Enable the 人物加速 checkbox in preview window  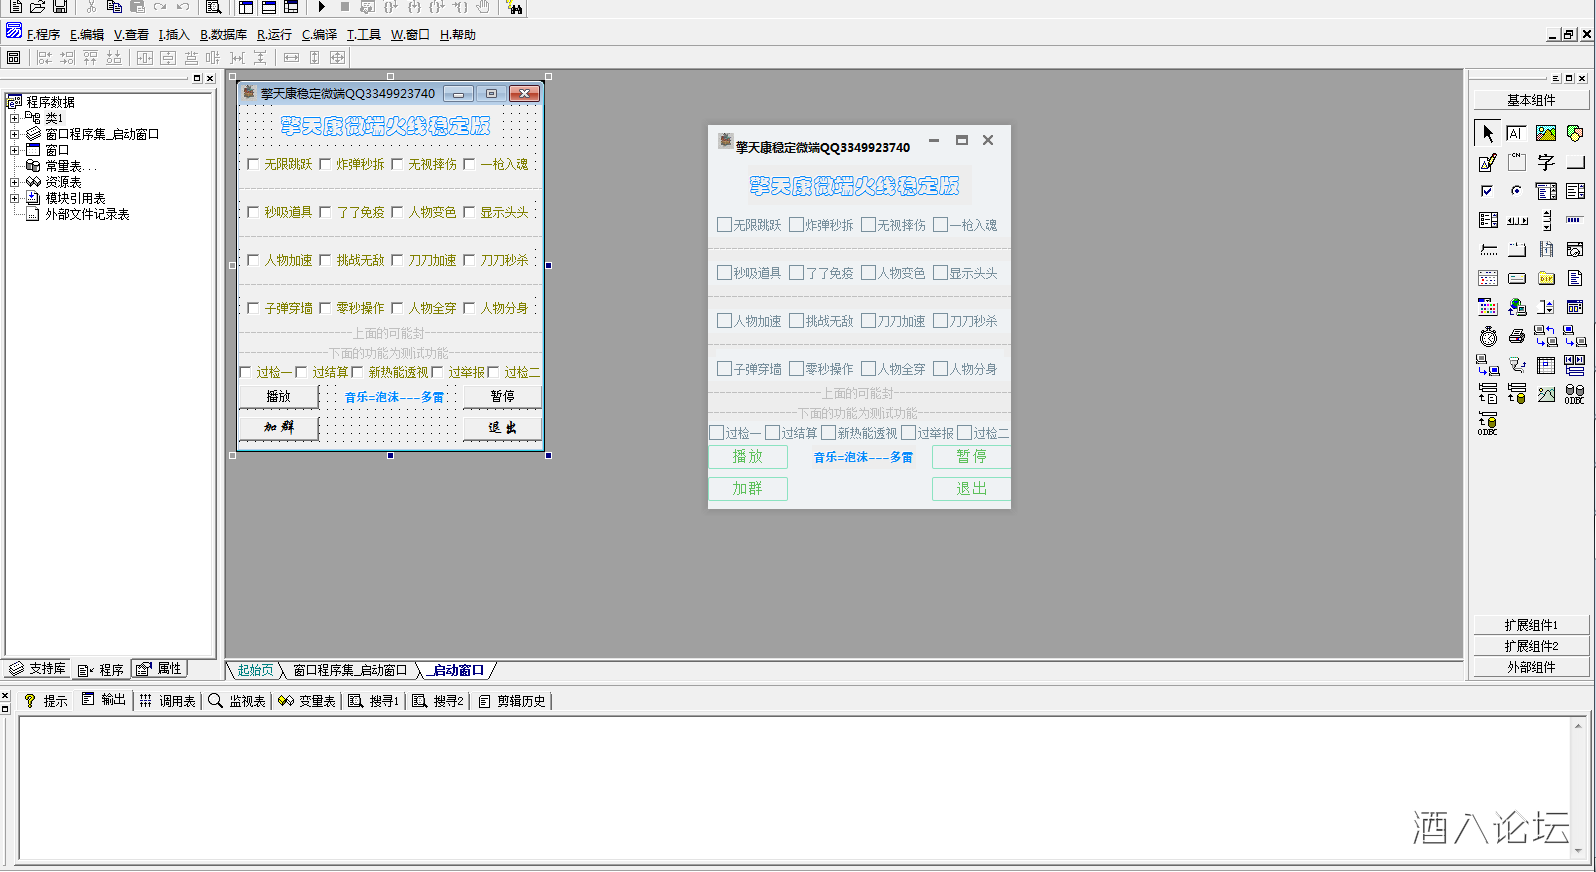tap(724, 321)
